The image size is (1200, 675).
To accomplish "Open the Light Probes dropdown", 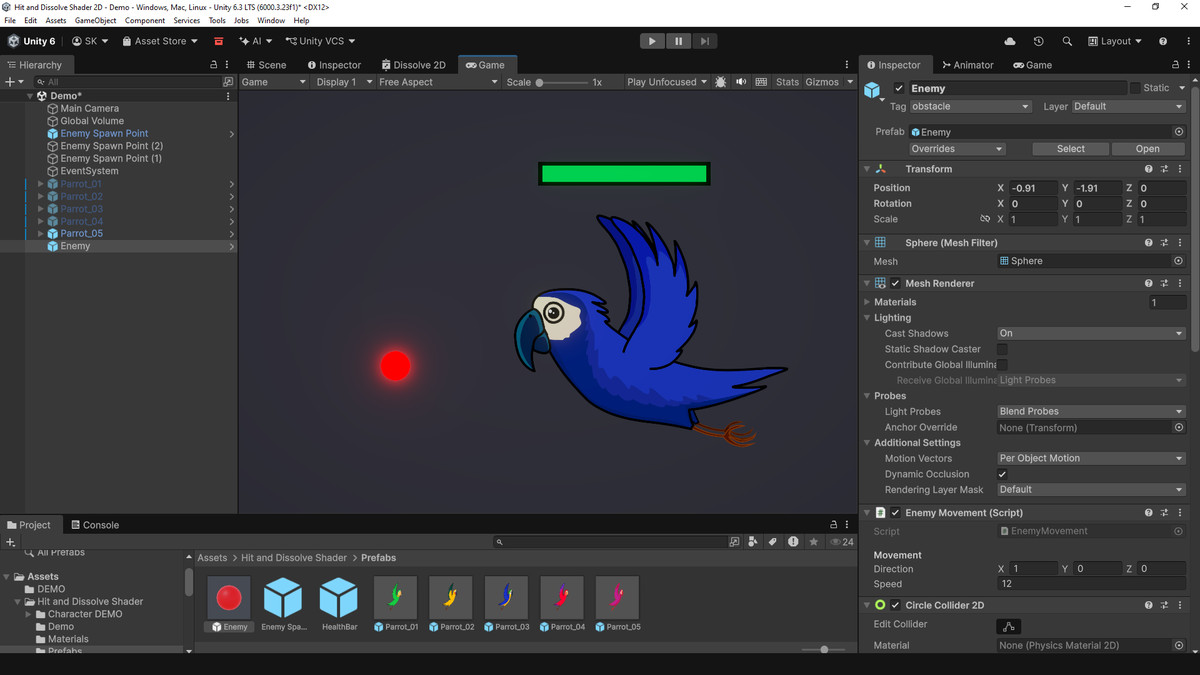I will (x=1091, y=411).
